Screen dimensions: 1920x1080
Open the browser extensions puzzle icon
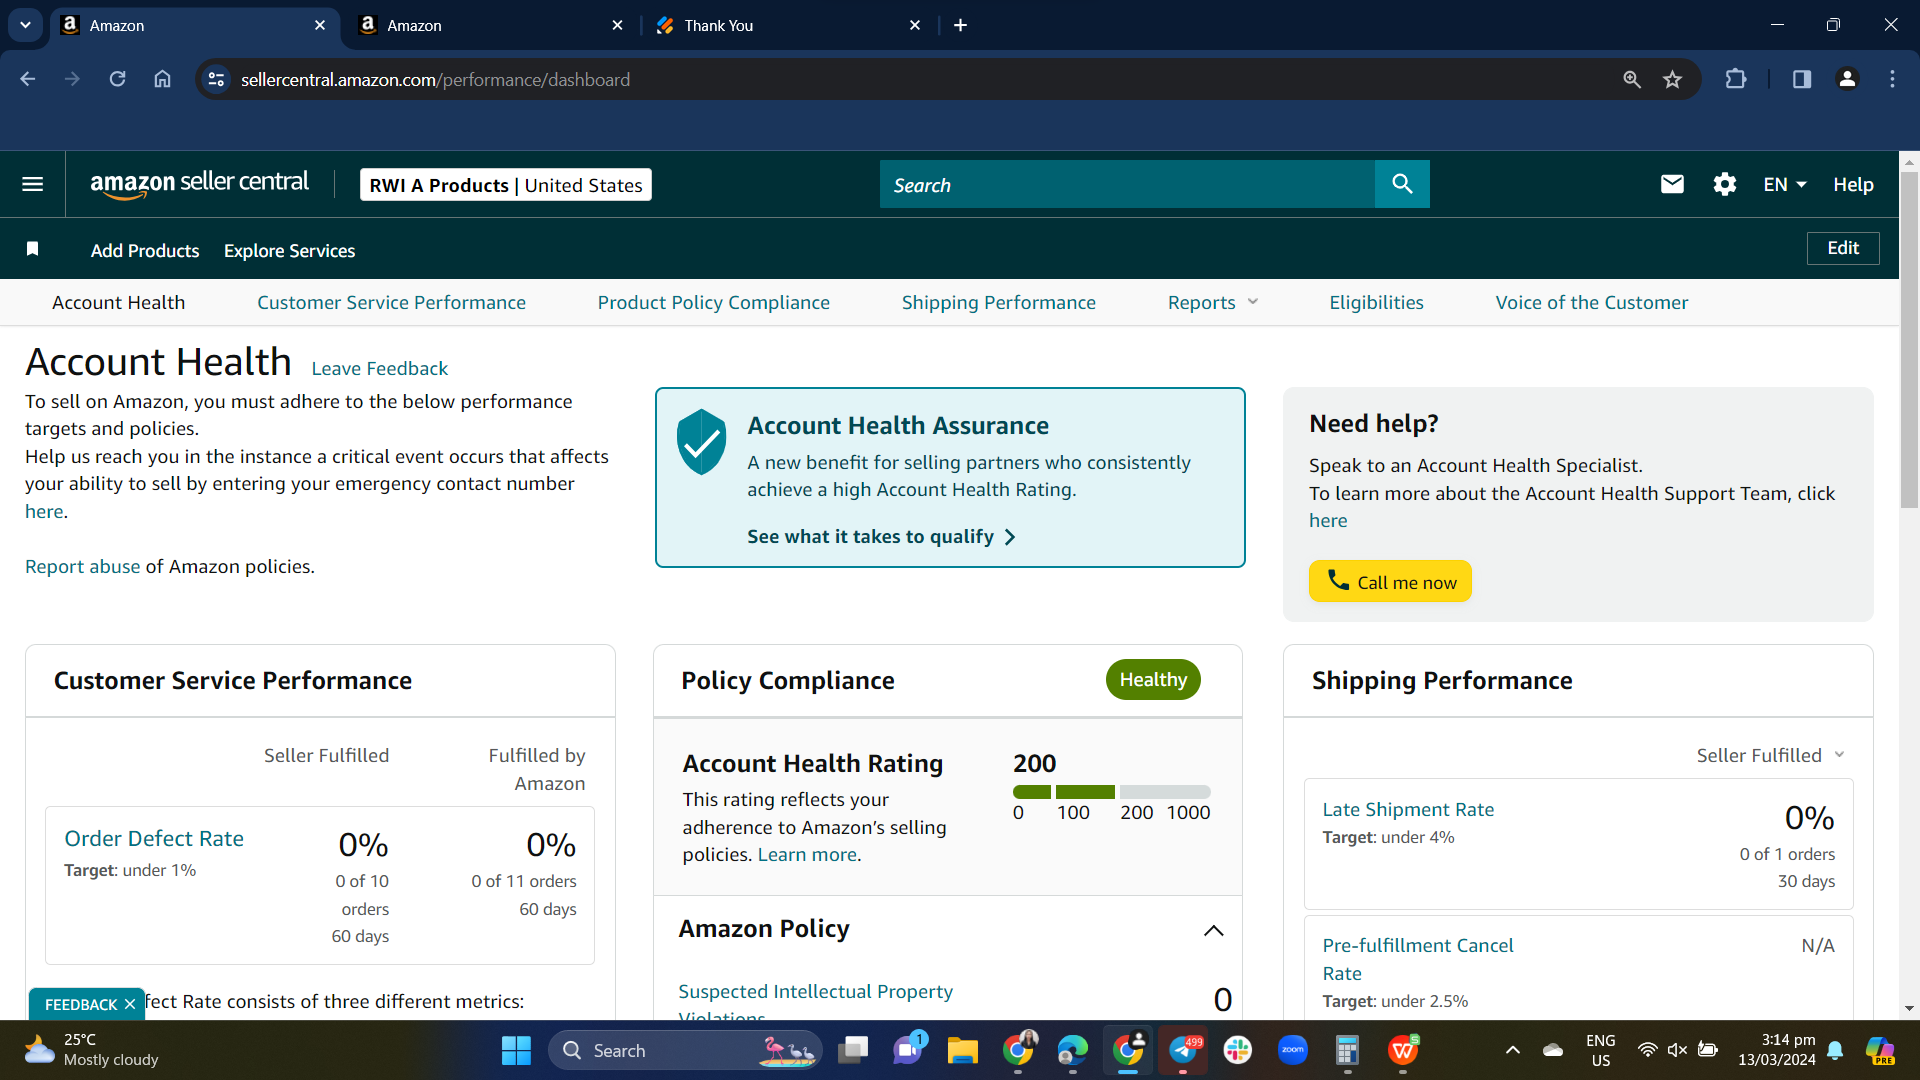pos(1736,79)
